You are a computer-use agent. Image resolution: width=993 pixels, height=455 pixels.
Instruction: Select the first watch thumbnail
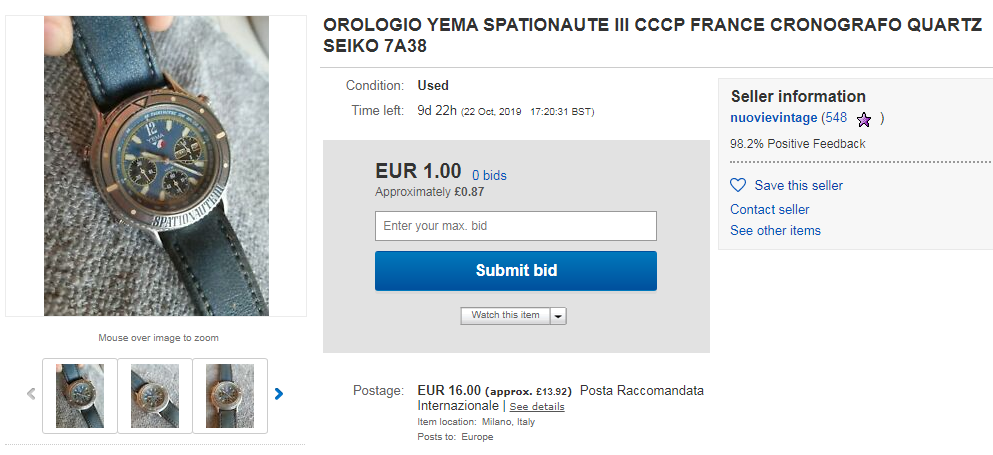[x=80, y=395]
